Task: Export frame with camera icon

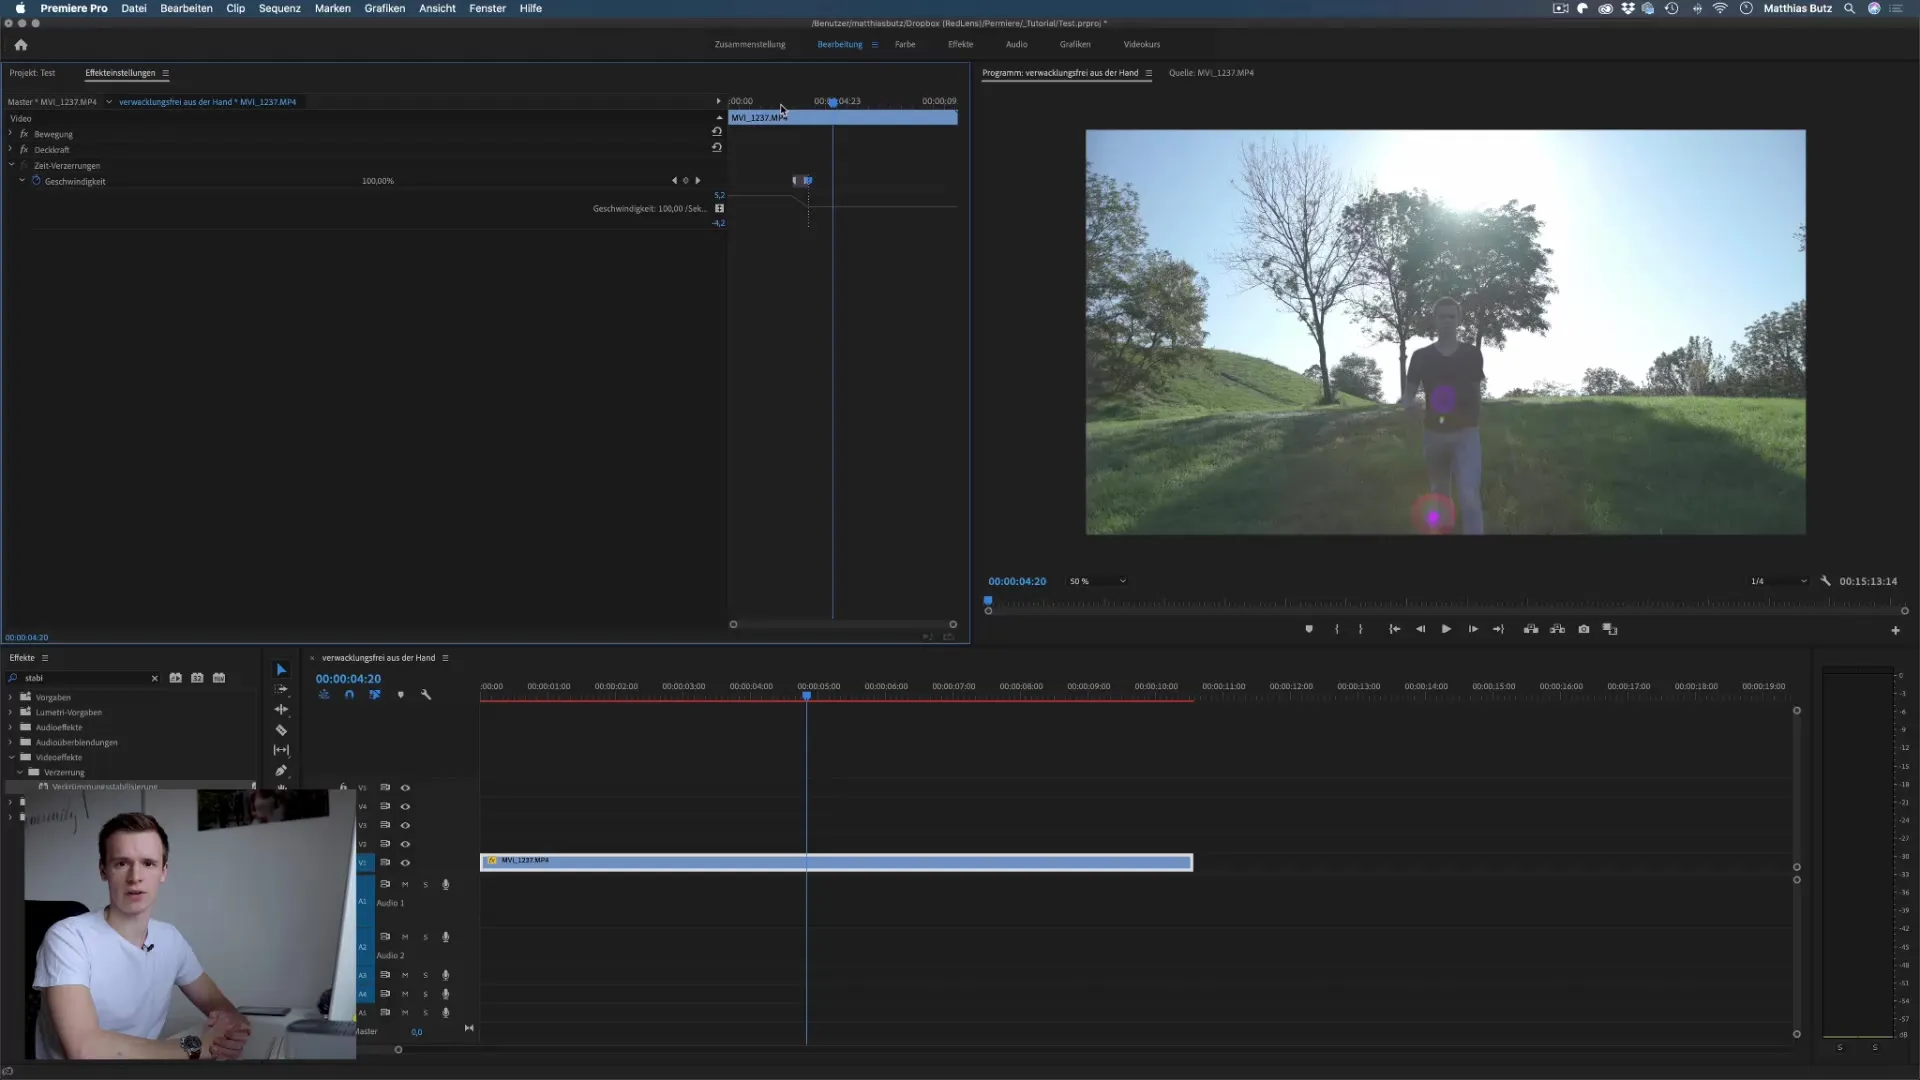Action: pyautogui.click(x=1584, y=629)
